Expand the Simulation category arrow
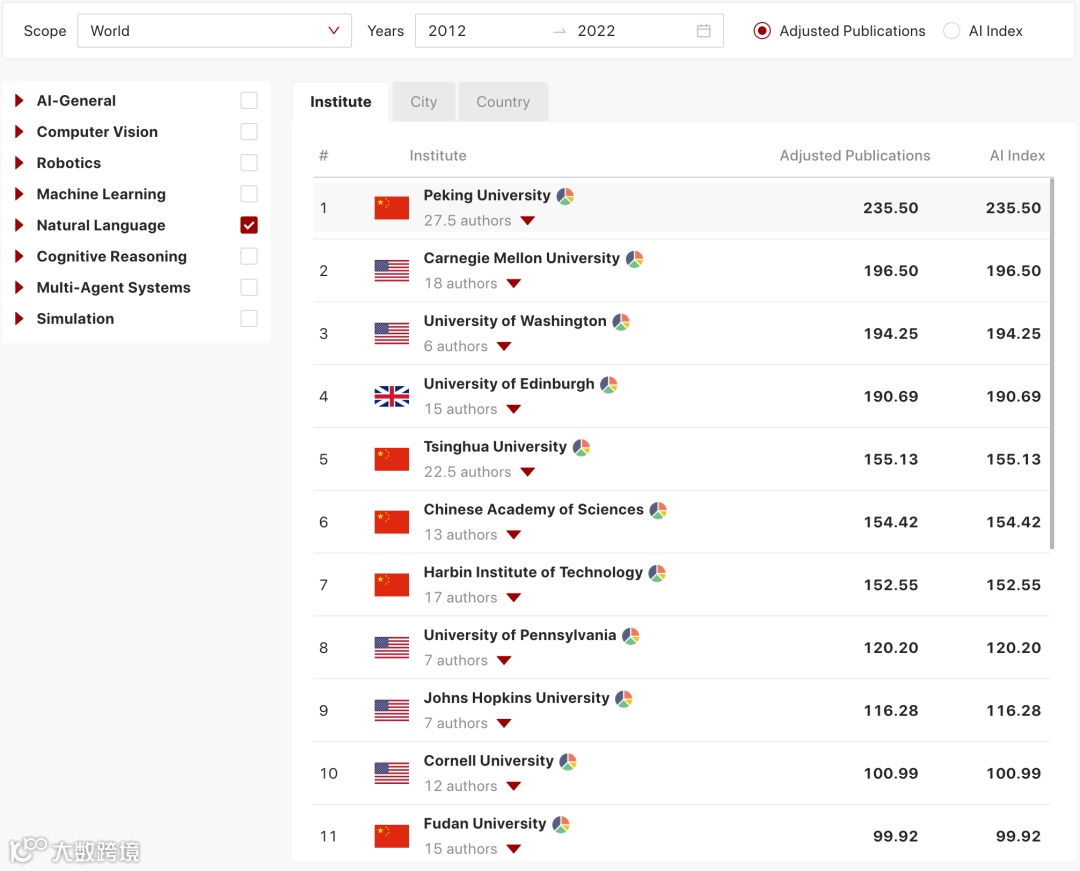 [19, 319]
